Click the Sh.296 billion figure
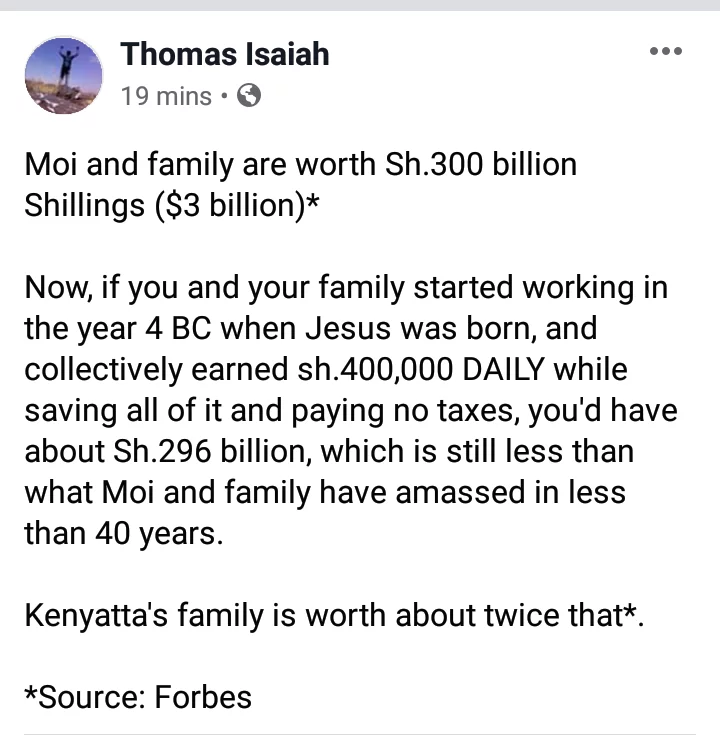The width and height of the screenshot is (720, 751). [x=213, y=451]
